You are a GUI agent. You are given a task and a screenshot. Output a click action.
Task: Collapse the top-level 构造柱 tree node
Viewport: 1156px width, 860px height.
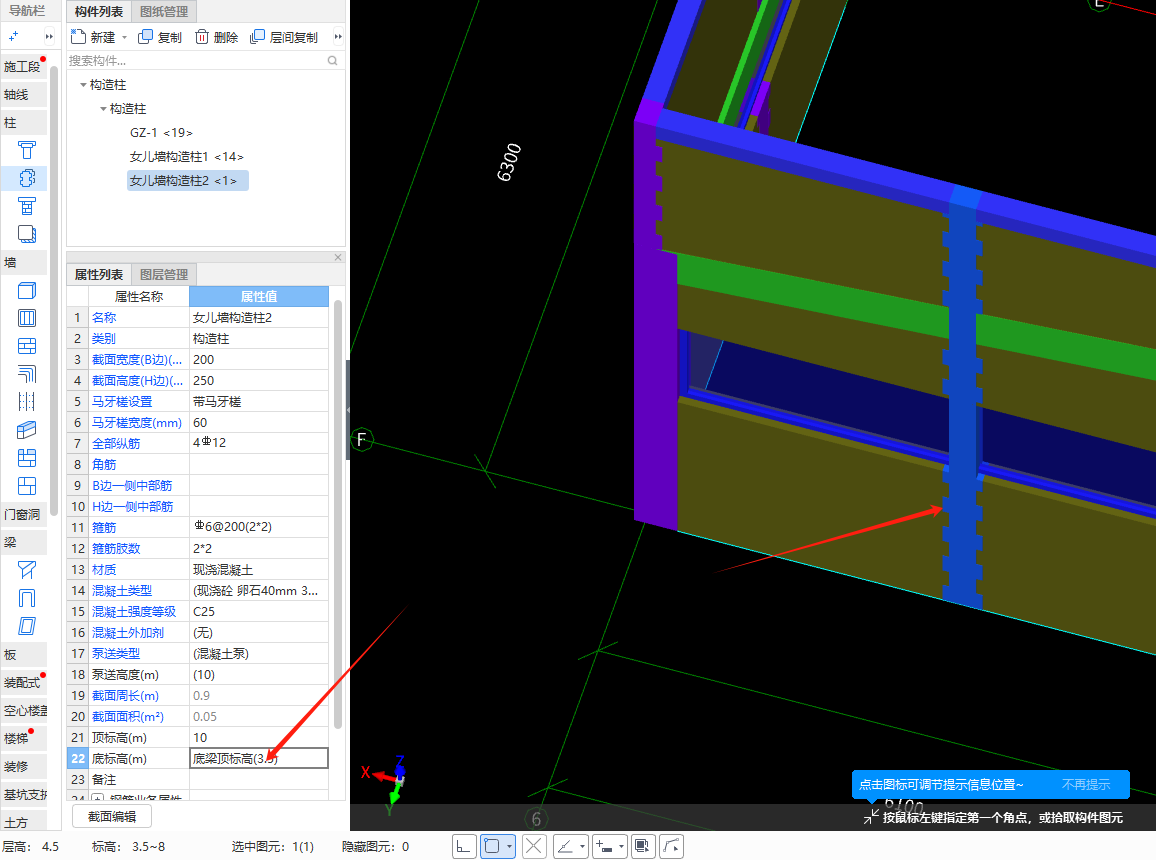click(83, 85)
